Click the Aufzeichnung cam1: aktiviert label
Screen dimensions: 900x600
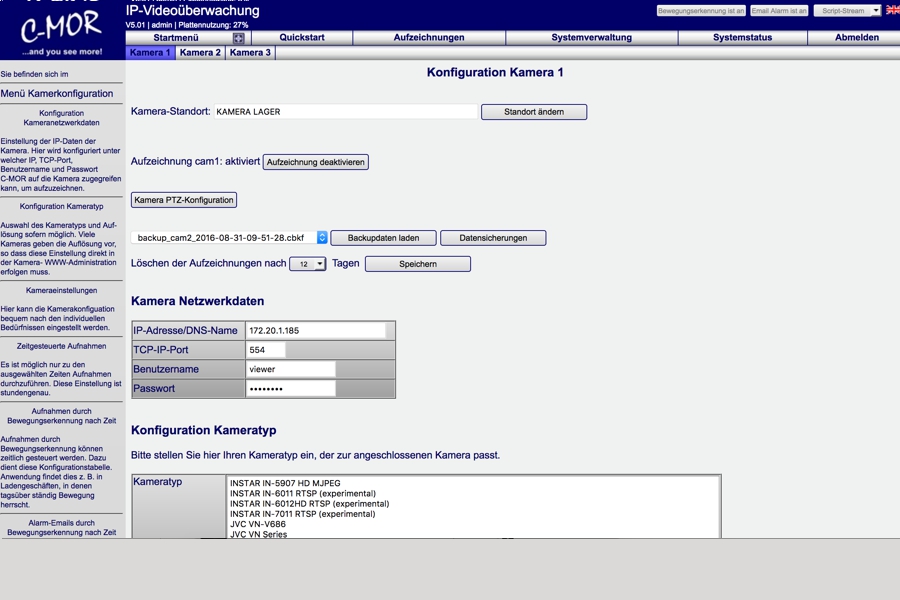(x=195, y=161)
